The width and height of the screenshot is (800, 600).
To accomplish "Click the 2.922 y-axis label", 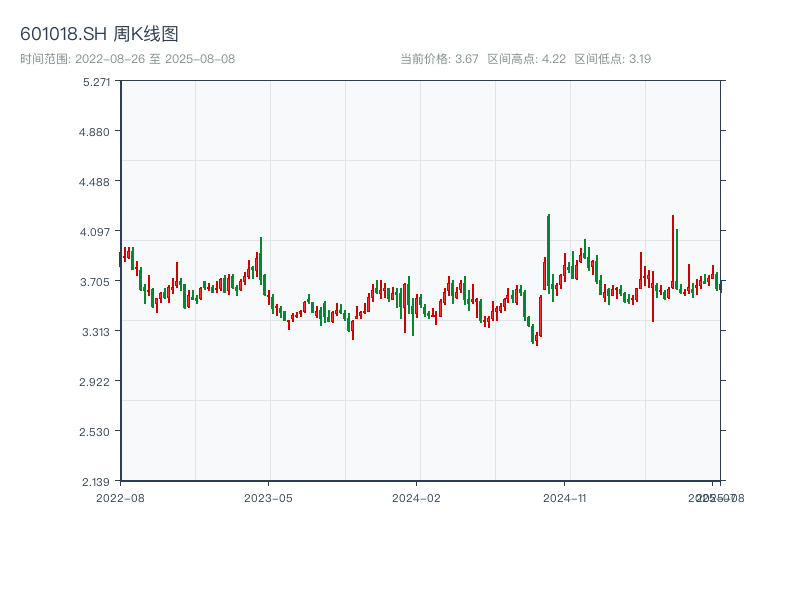I will point(96,381).
